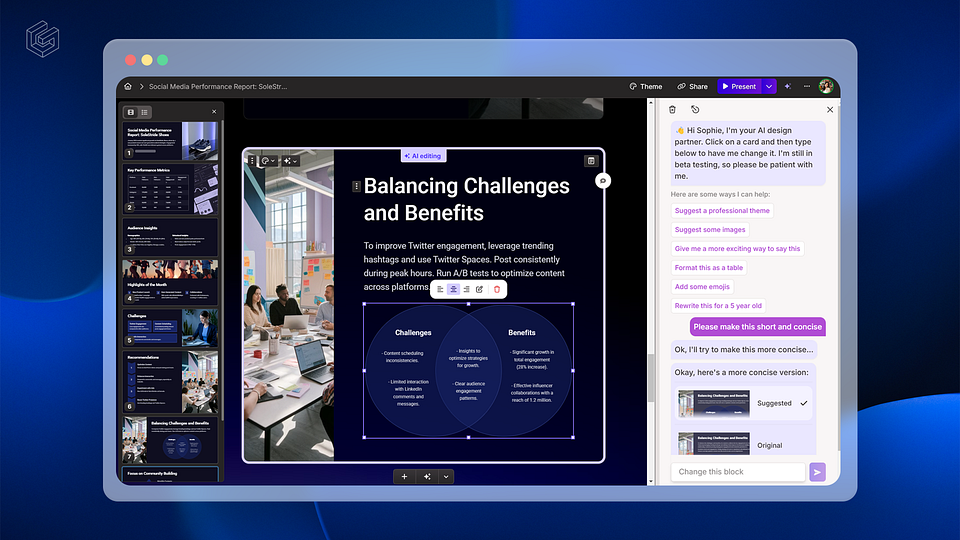Close the slide sidebar panel
The image size is (960, 540).
pyautogui.click(x=214, y=111)
